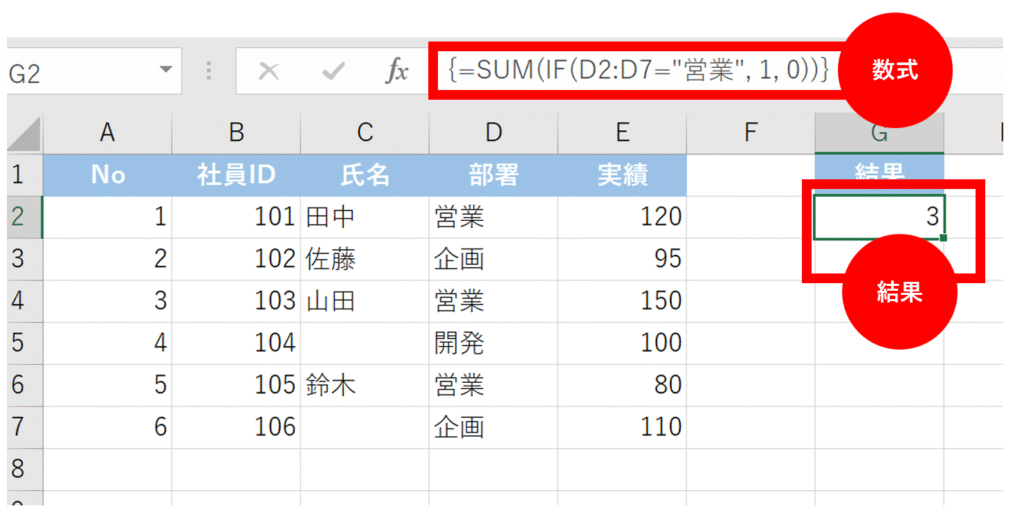Click the Select All corner triangle
The height and width of the screenshot is (522, 1024).
(24, 134)
